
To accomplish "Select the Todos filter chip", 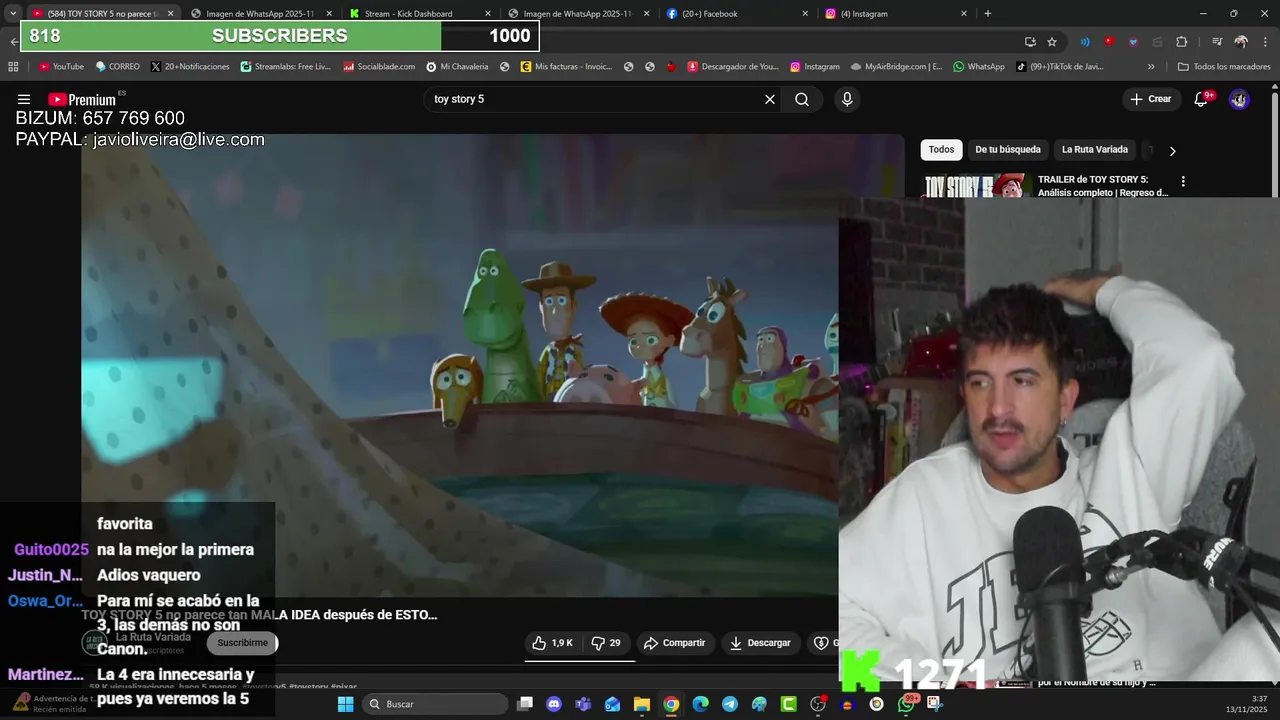I will point(941,150).
